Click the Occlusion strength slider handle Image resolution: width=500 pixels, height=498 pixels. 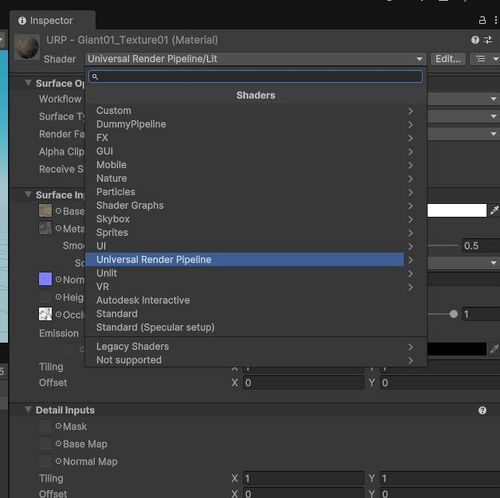click(x=454, y=314)
